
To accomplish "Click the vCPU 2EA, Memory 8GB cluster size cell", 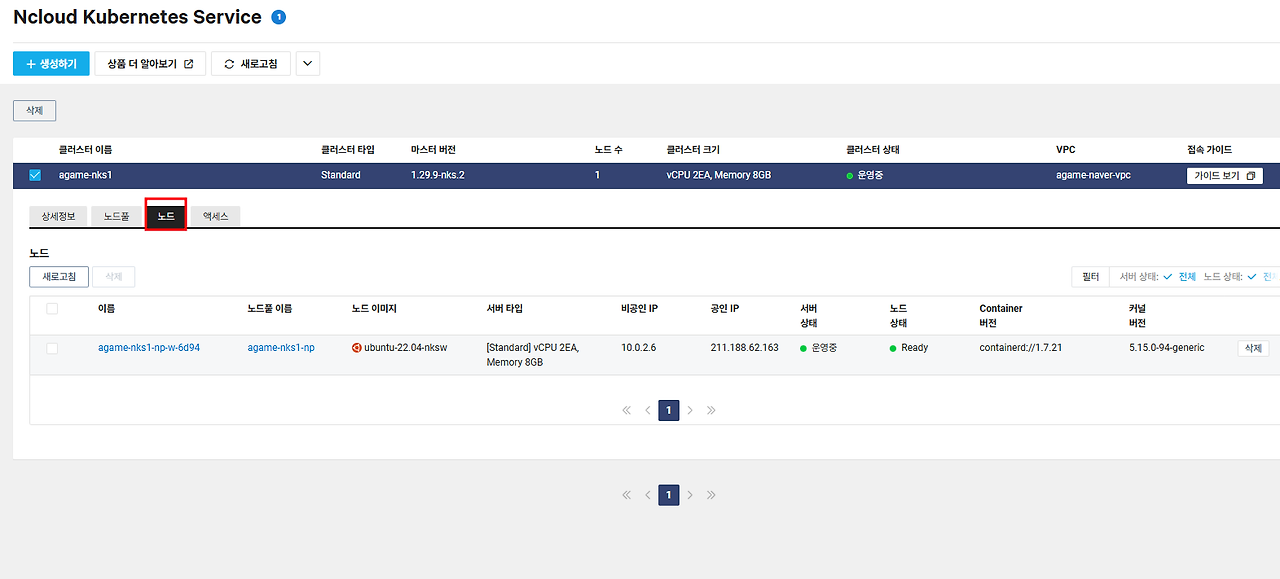I will coord(719,175).
